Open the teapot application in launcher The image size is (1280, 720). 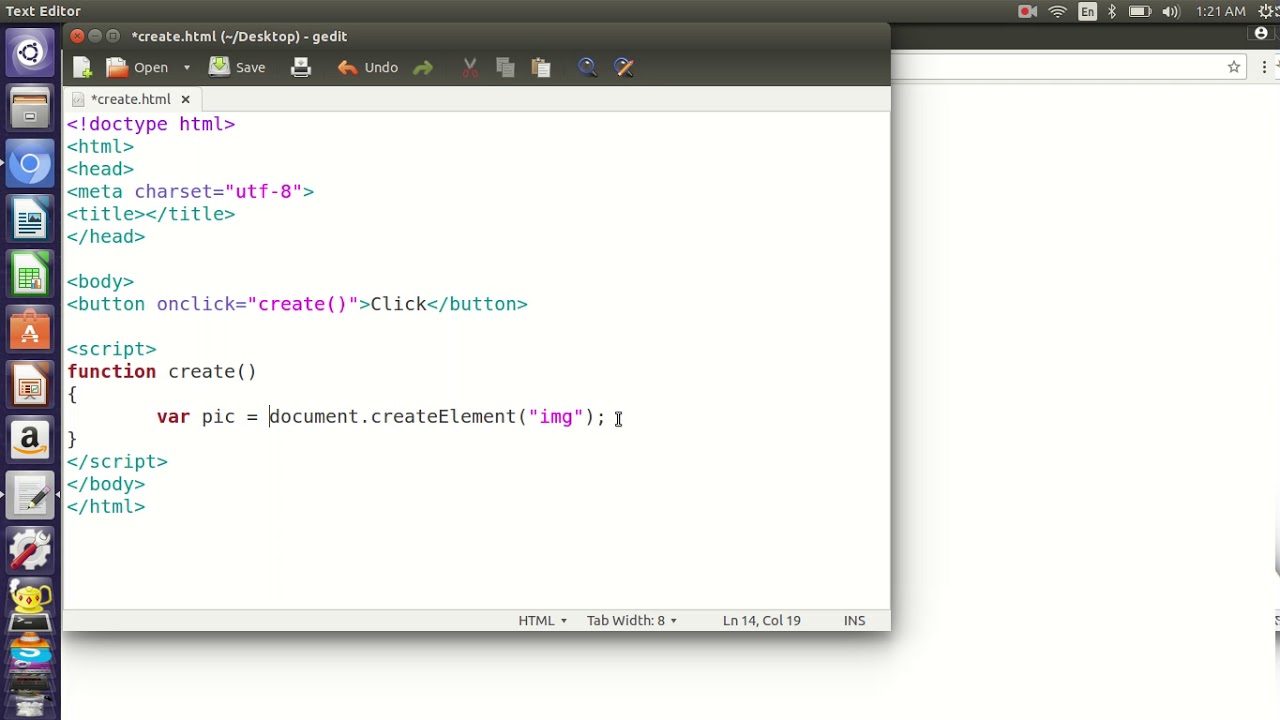coord(30,598)
